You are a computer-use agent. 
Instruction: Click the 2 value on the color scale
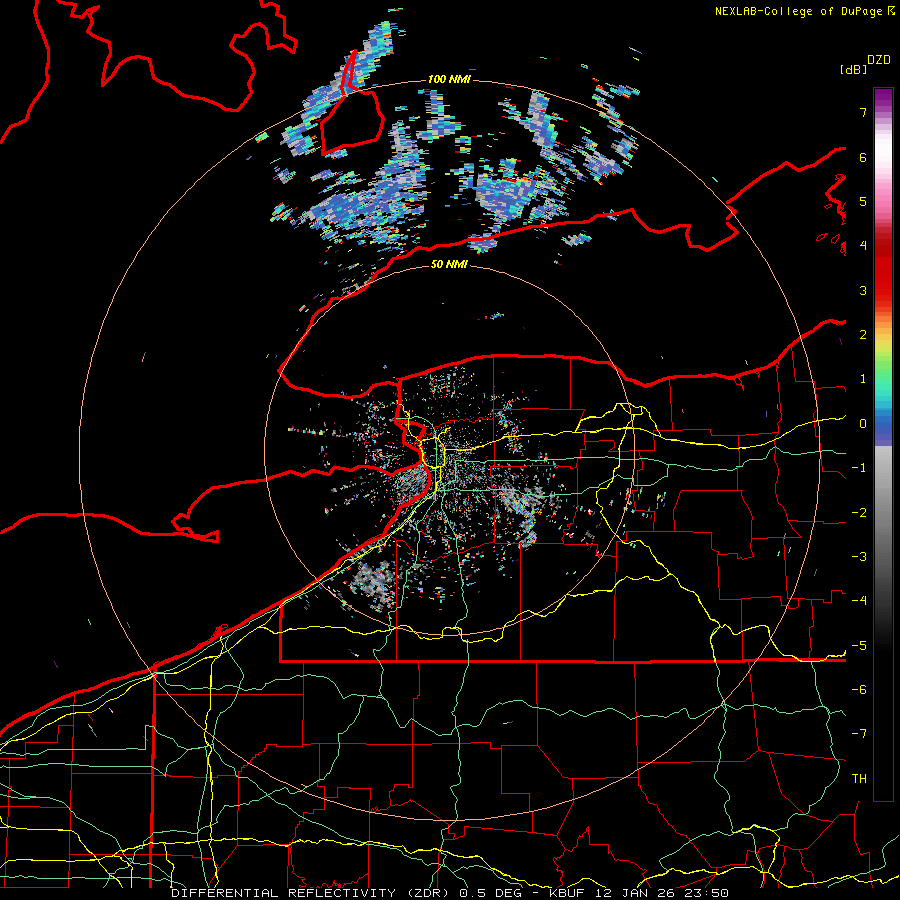pyautogui.click(x=863, y=335)
